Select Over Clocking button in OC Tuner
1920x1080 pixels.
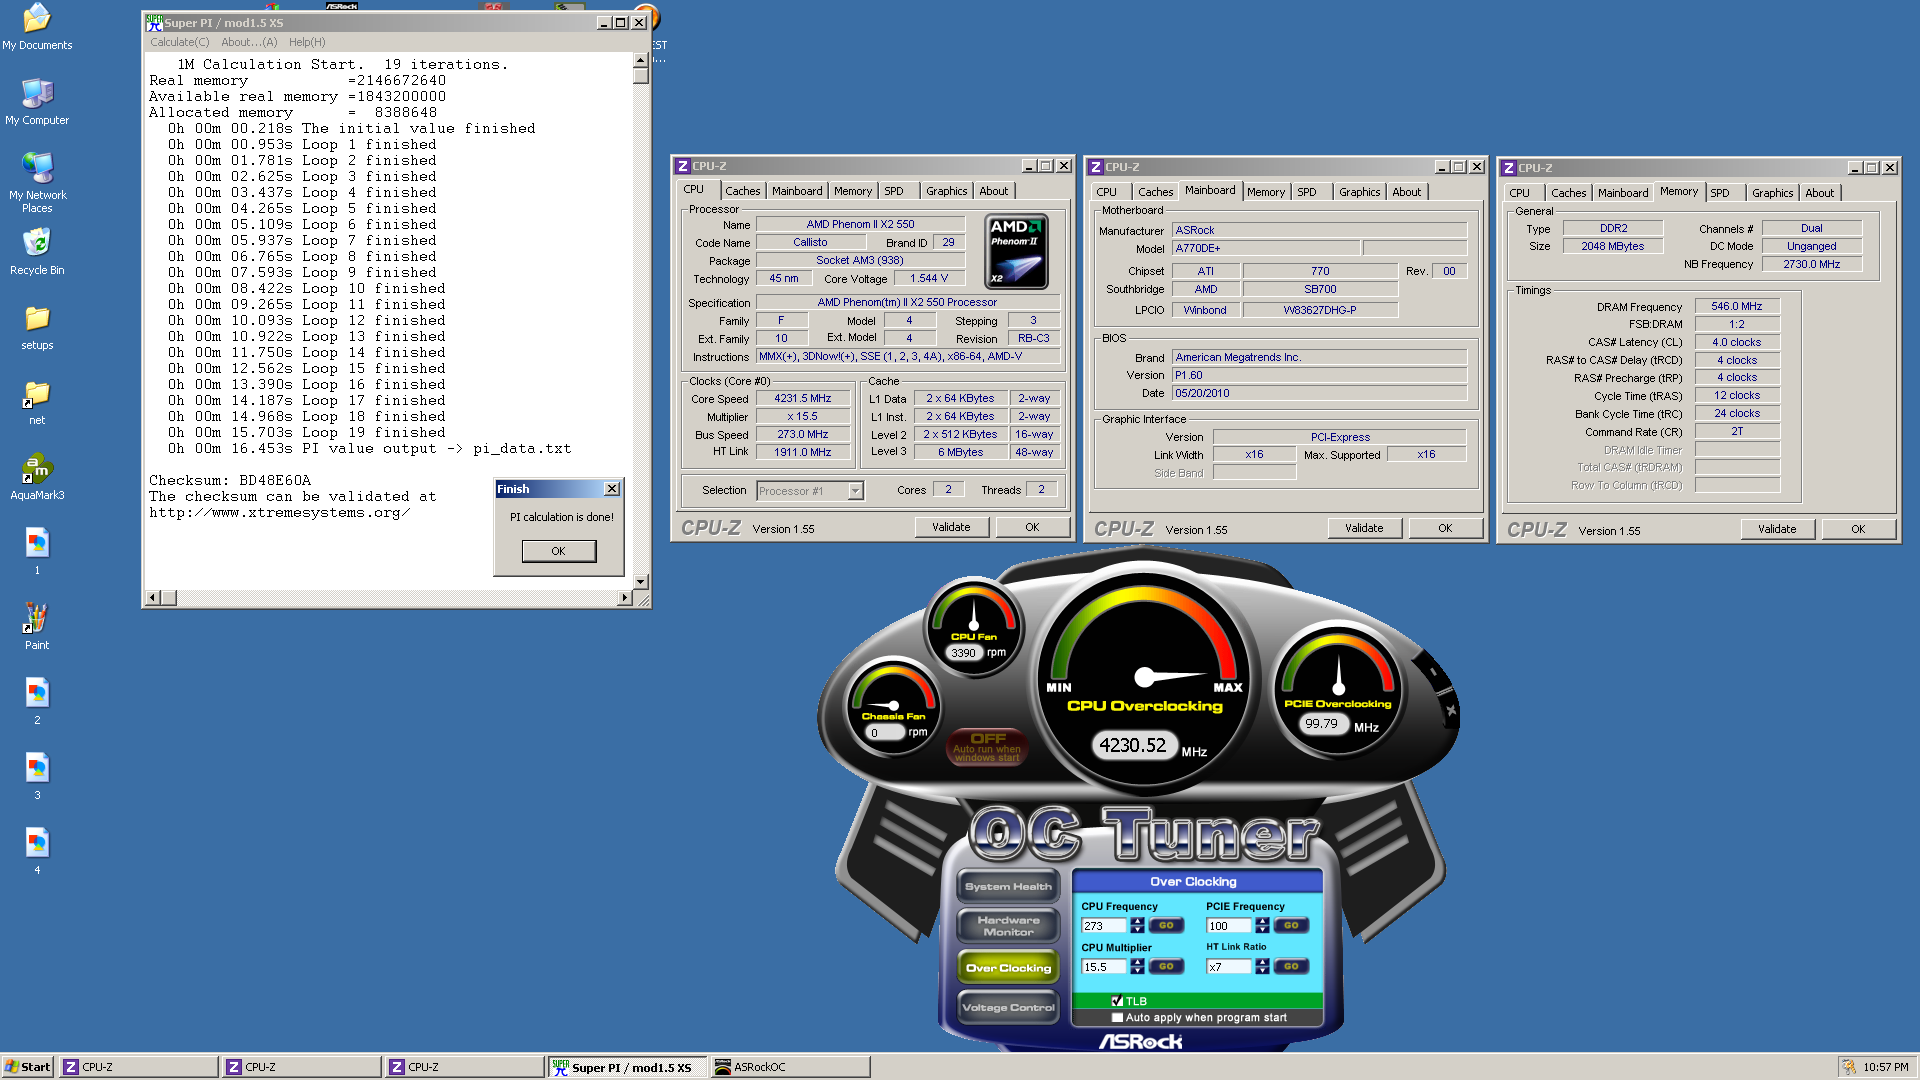pos(1008,967)
